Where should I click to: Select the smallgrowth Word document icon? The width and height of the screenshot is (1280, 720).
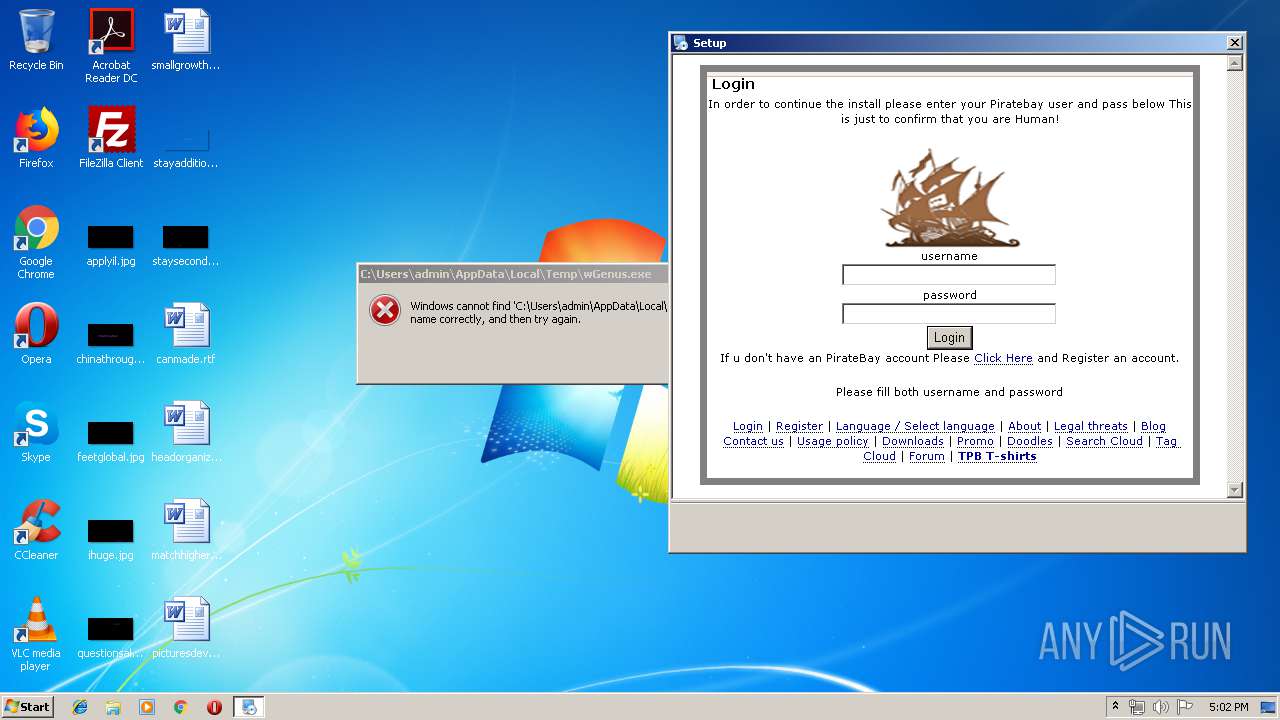click(186, 40)
